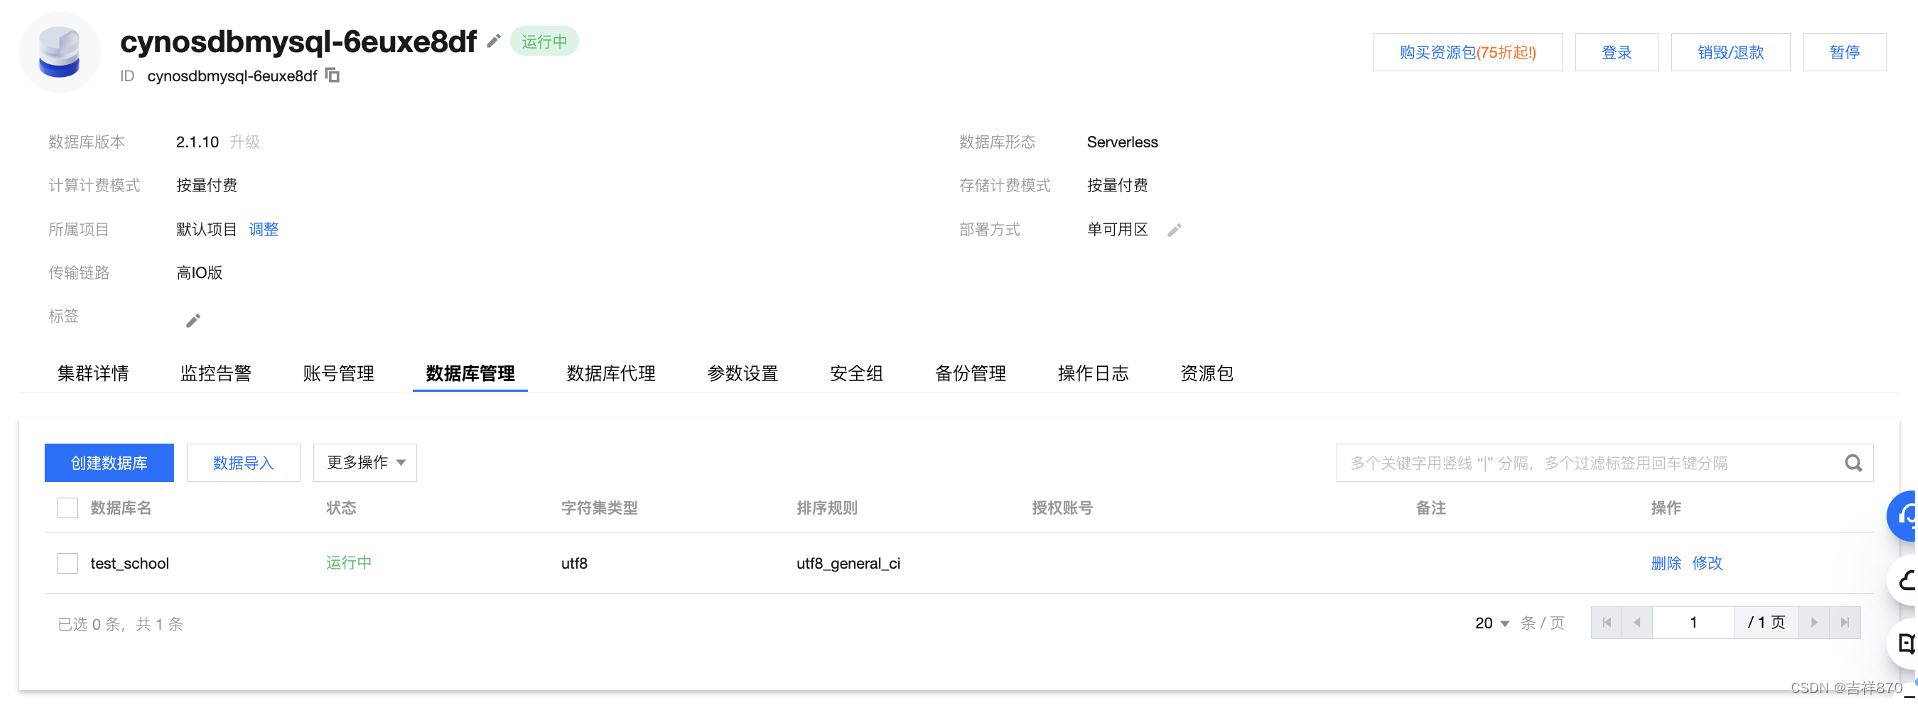Screen dimensions: 1918x704
Task: Click the utf8_general_ci collation value
Action: (848, 563)
